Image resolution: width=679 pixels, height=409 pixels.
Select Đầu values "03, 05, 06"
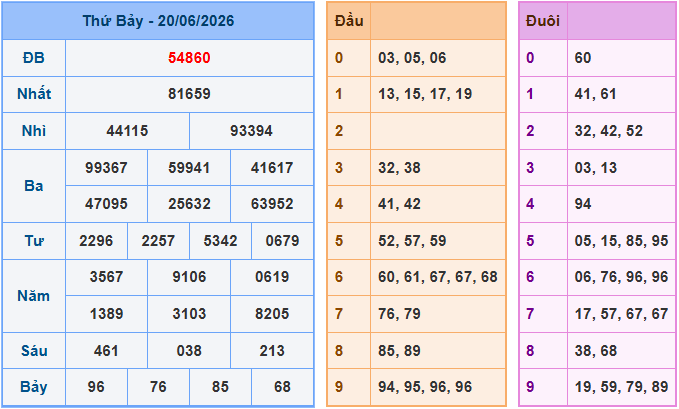[412, 58]
